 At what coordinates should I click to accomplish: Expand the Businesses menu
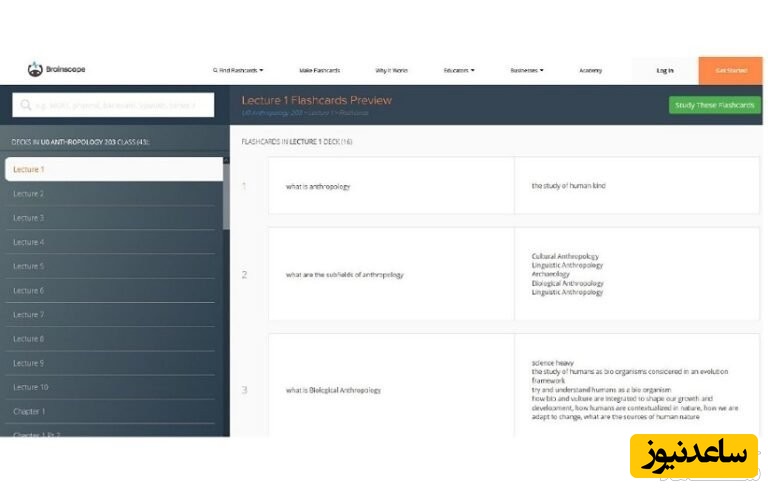526,70
